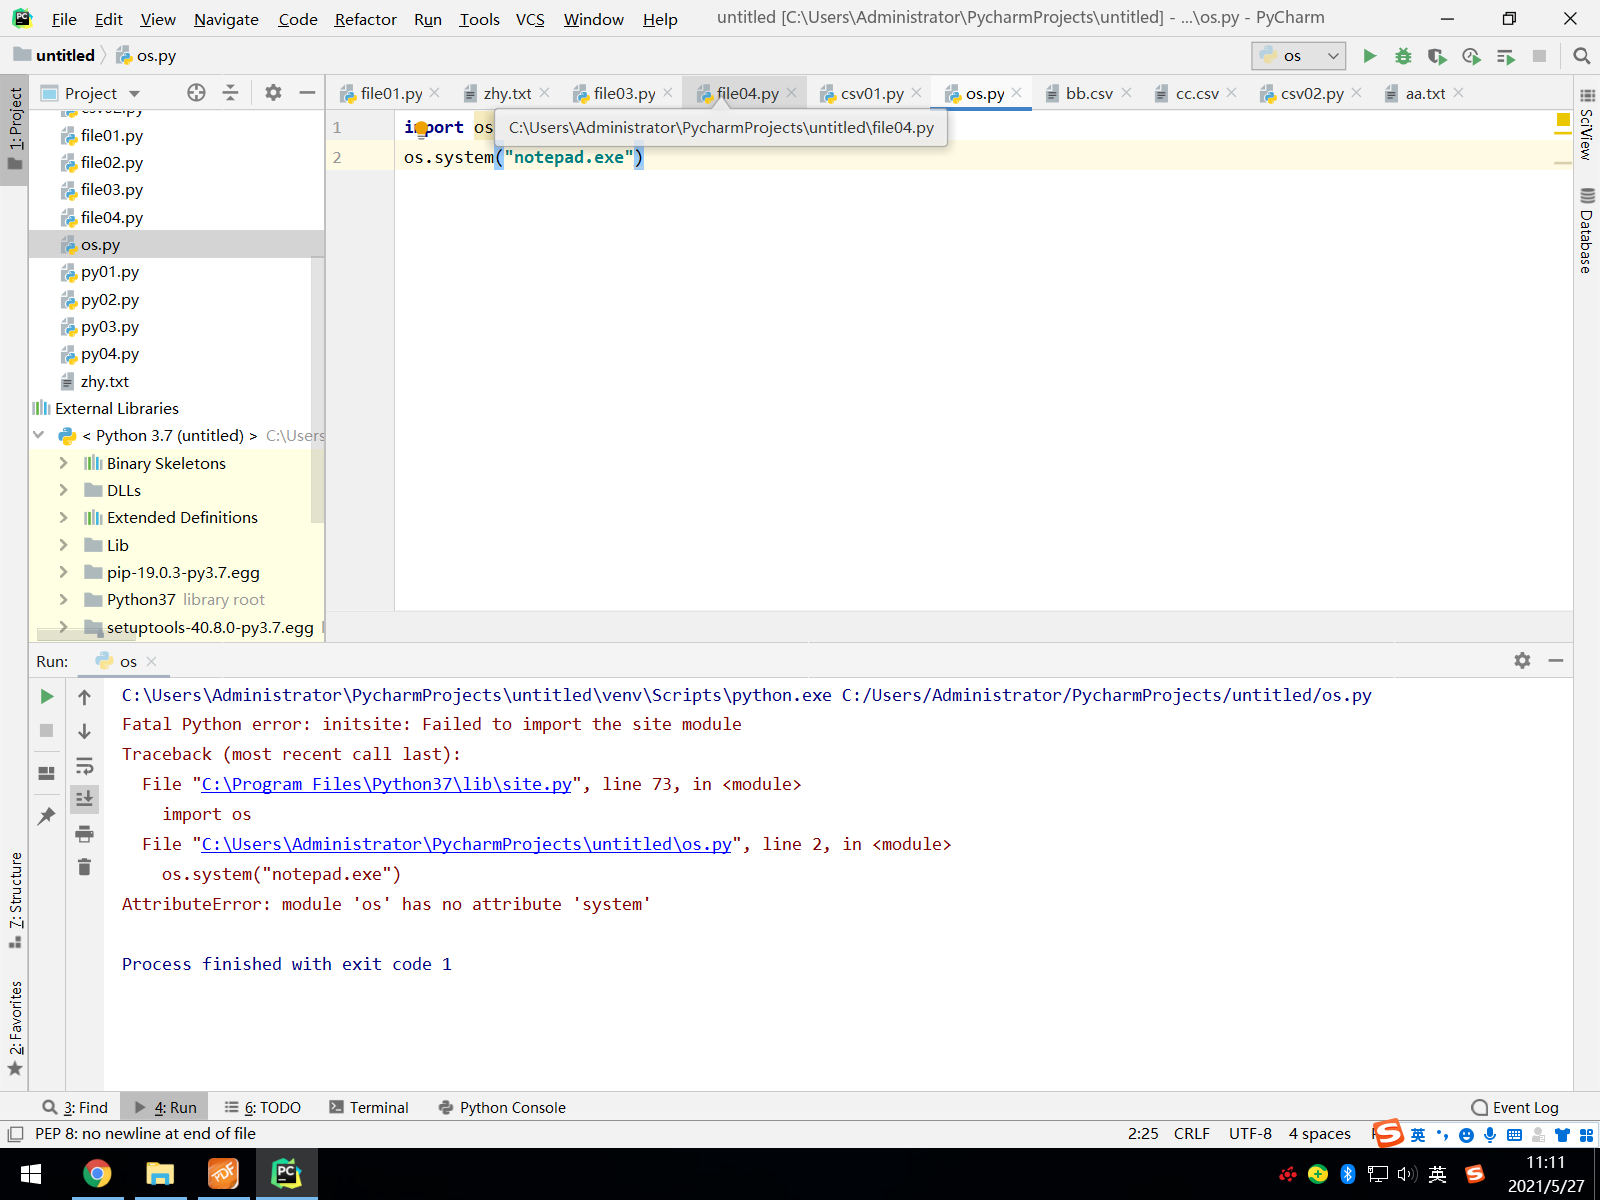Hide the Project tool window

(x=307, y=93)
